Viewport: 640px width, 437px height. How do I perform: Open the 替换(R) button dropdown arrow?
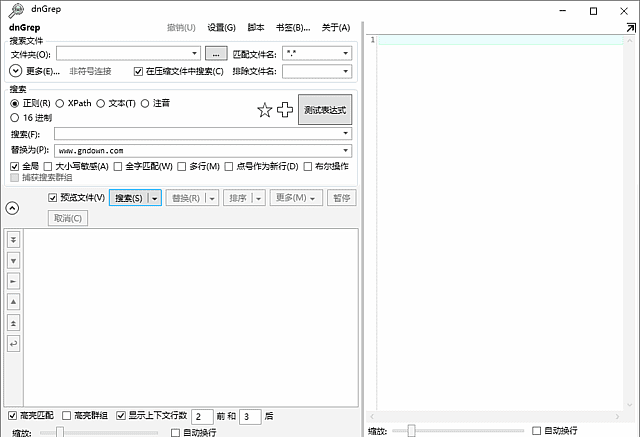pyautogui.click(x=212, y=198)
